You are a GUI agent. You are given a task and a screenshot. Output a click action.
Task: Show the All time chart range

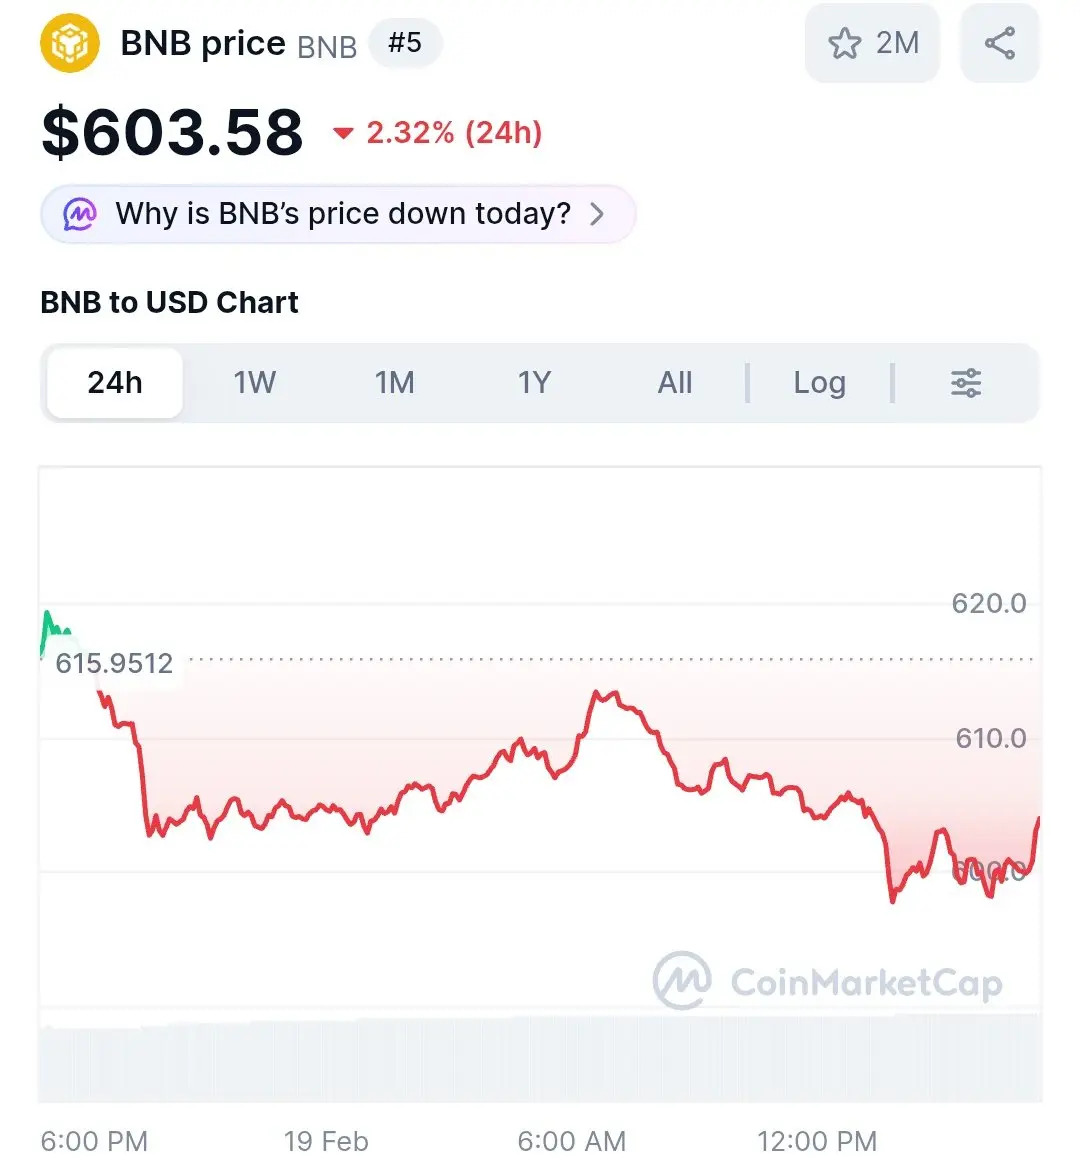pyautogui.click(x=674, y=383)
